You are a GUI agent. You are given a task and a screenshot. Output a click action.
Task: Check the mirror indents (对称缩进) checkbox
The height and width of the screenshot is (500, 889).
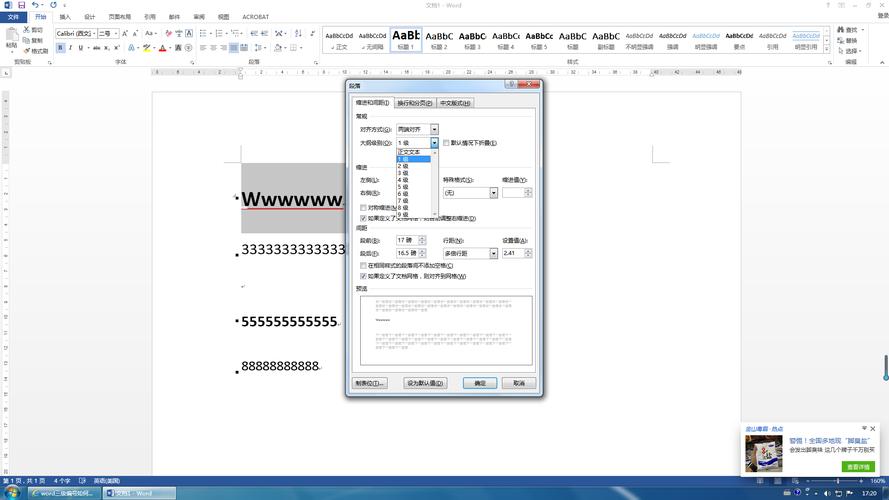point(363,208)
